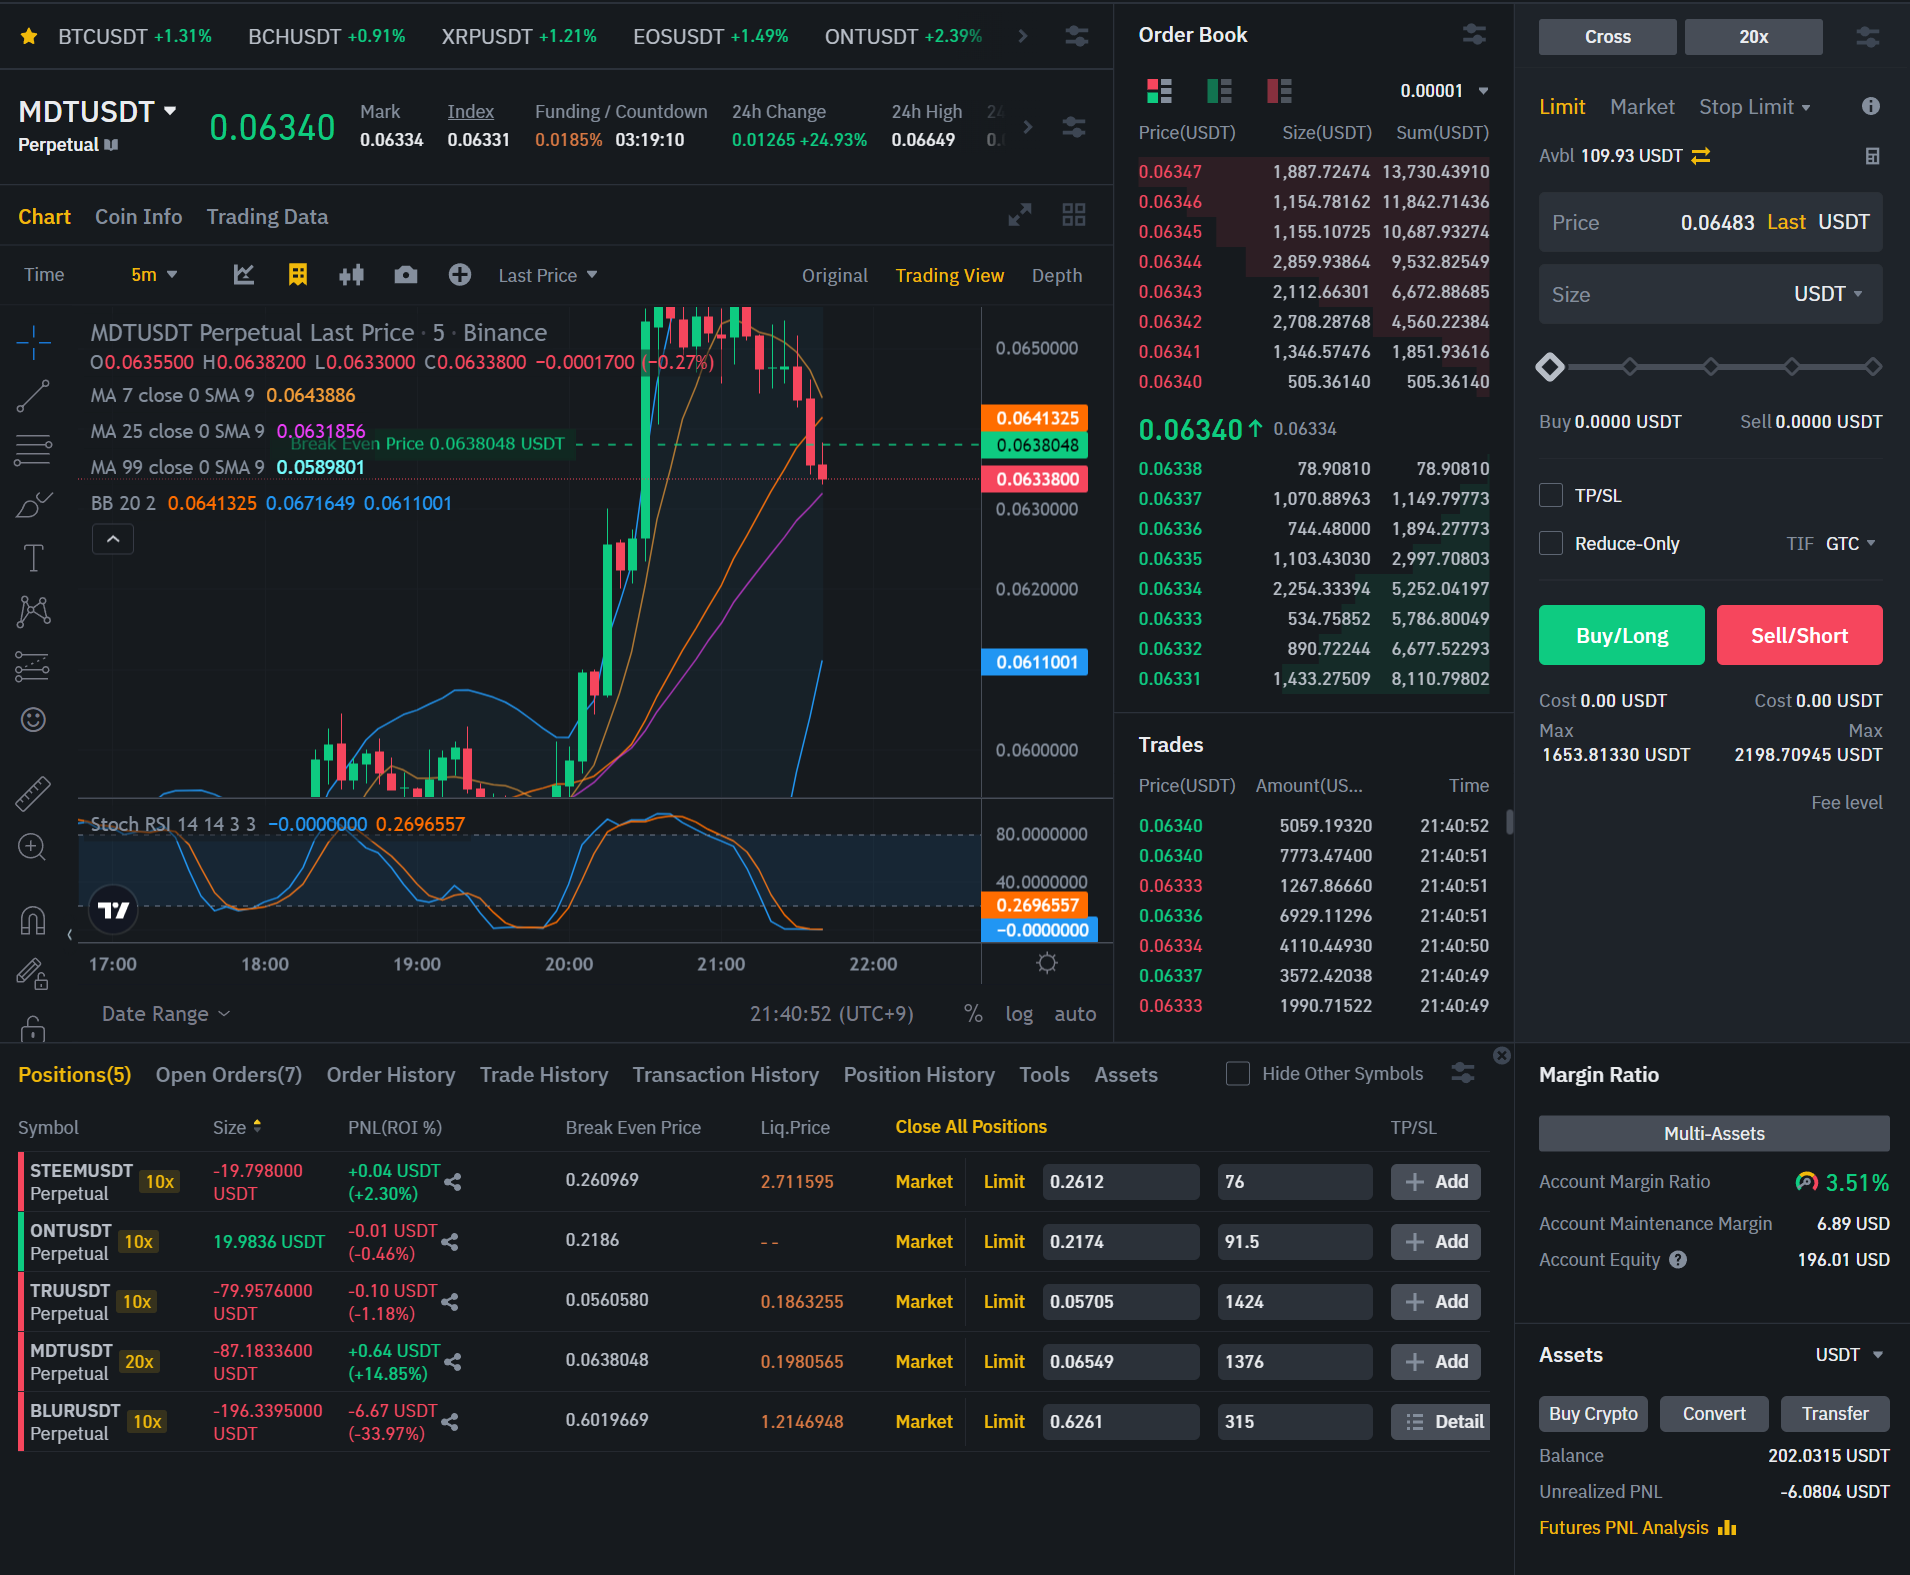This screenshot has width=1910, height=1575.
Task: Enable the TP/SL checkbox
Action: 1551,495
